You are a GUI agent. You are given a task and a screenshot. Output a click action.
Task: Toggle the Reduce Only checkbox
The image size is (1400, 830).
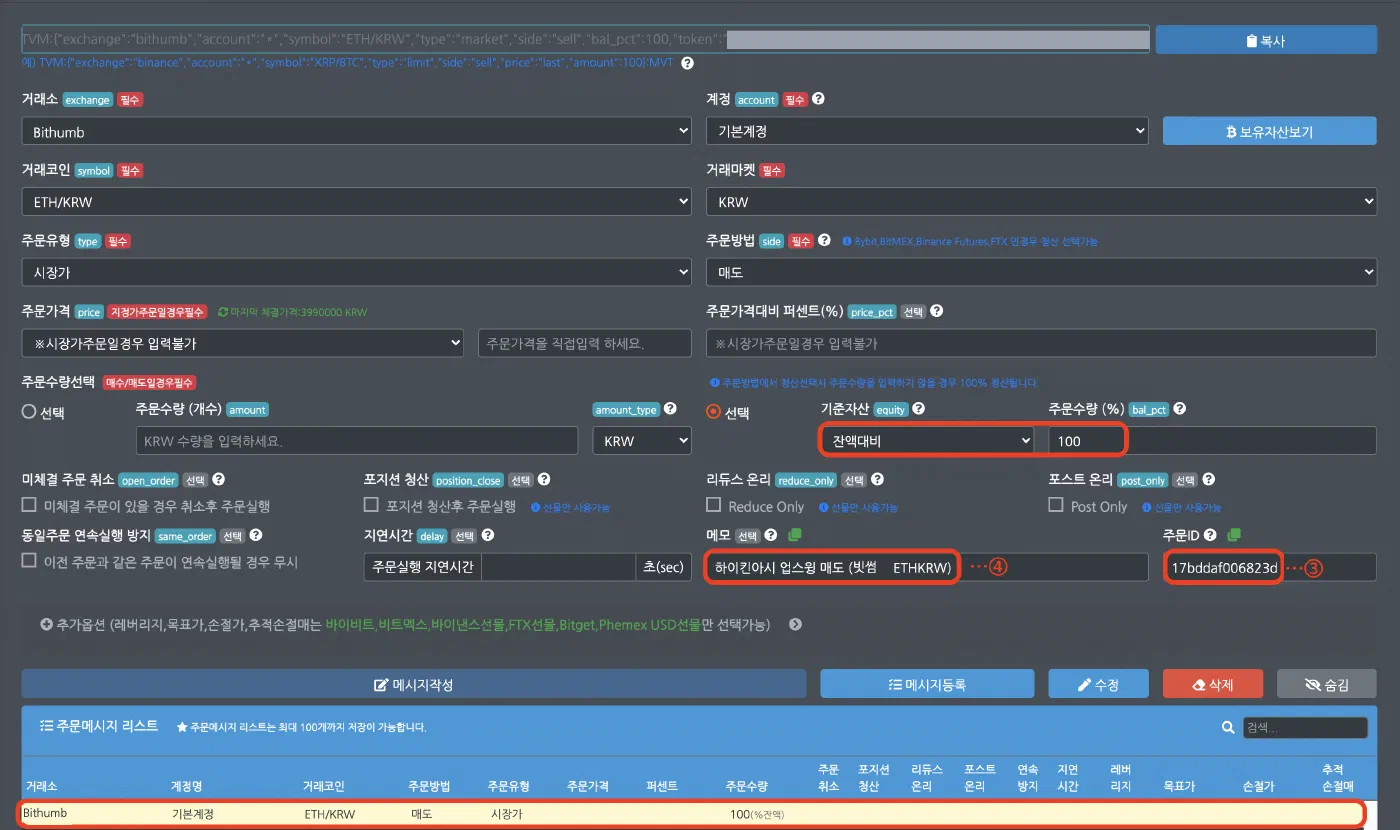(x=714, y=505)
